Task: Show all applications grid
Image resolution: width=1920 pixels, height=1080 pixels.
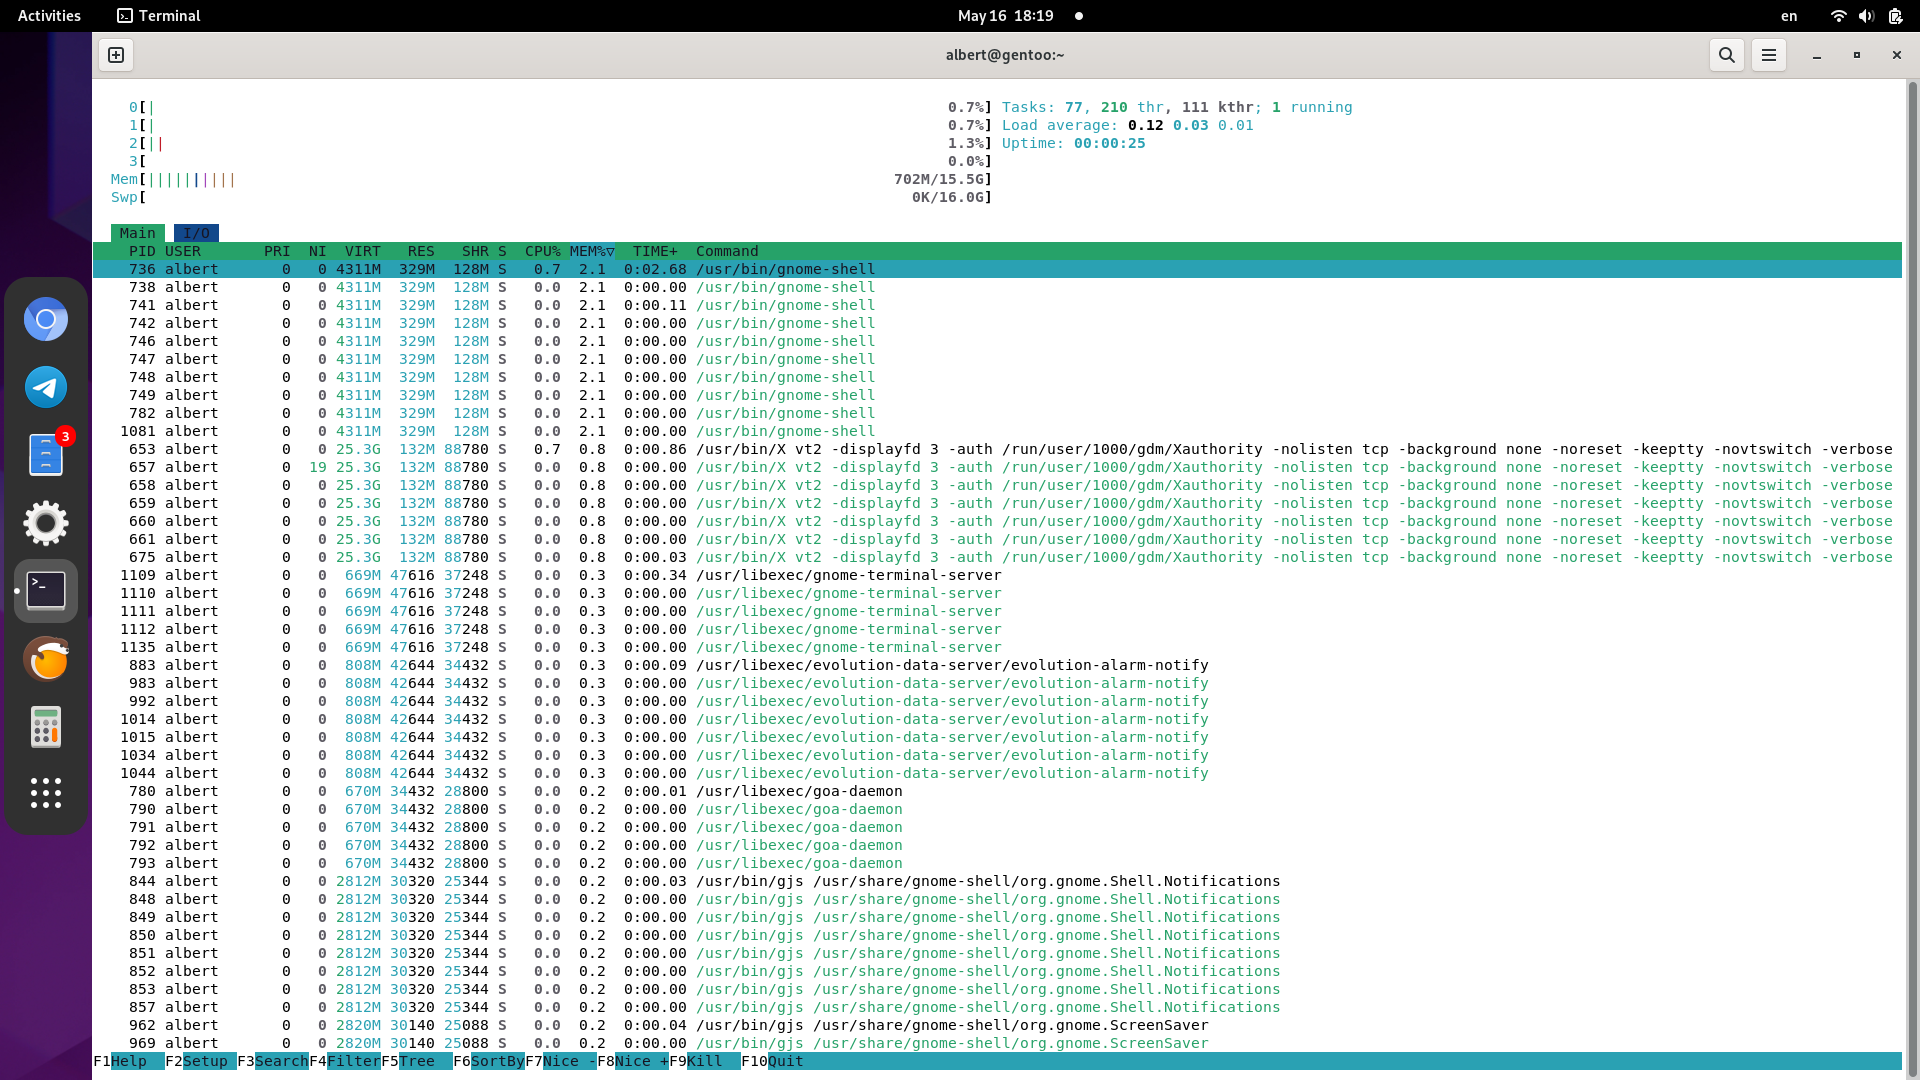Action: click(46, 793)
